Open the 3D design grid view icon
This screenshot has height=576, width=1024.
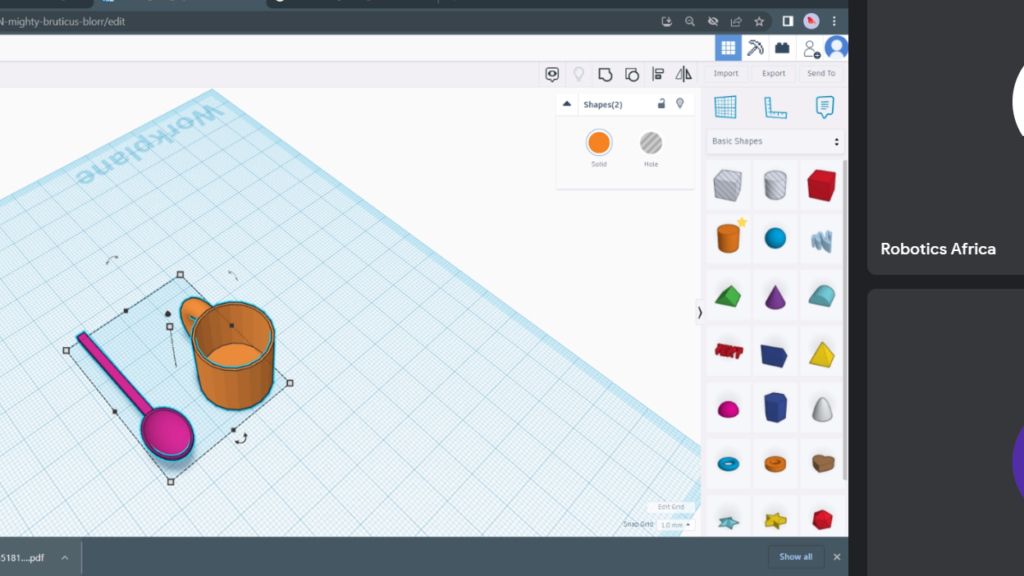pos(728,48)
